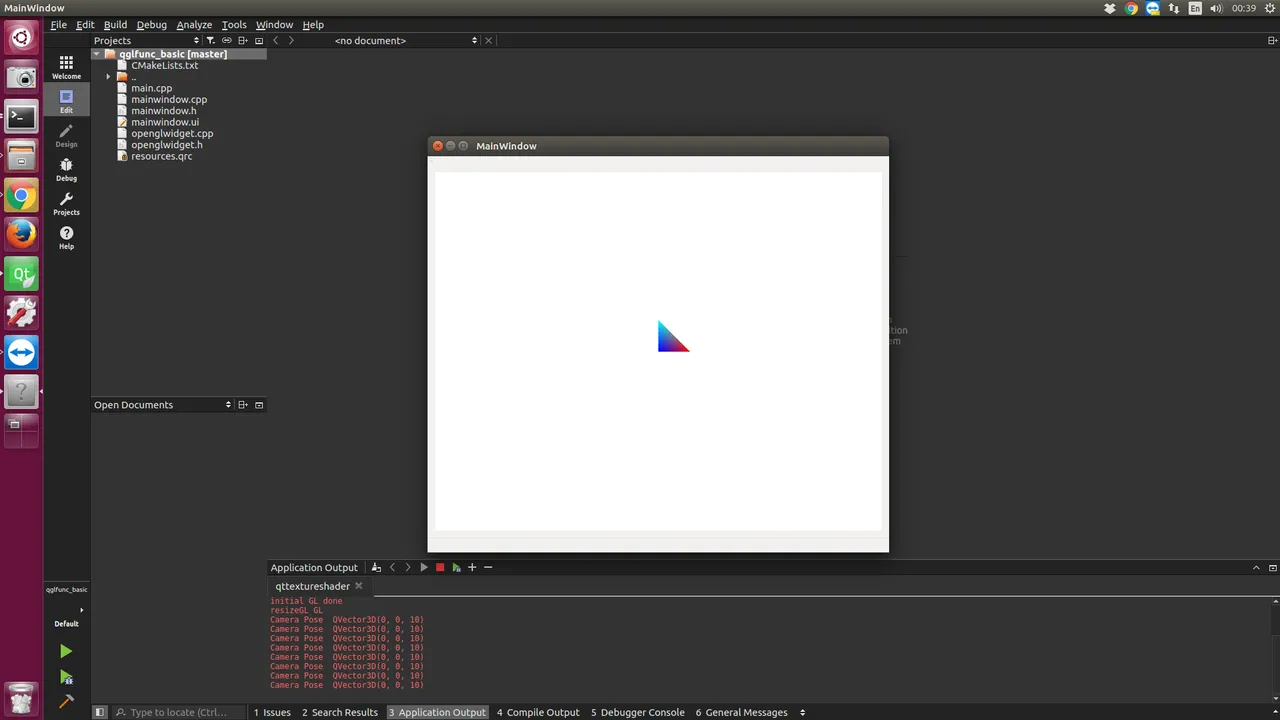Open the Window menu
Screen dimensions: 1280x720
click(x=274, y=24)
